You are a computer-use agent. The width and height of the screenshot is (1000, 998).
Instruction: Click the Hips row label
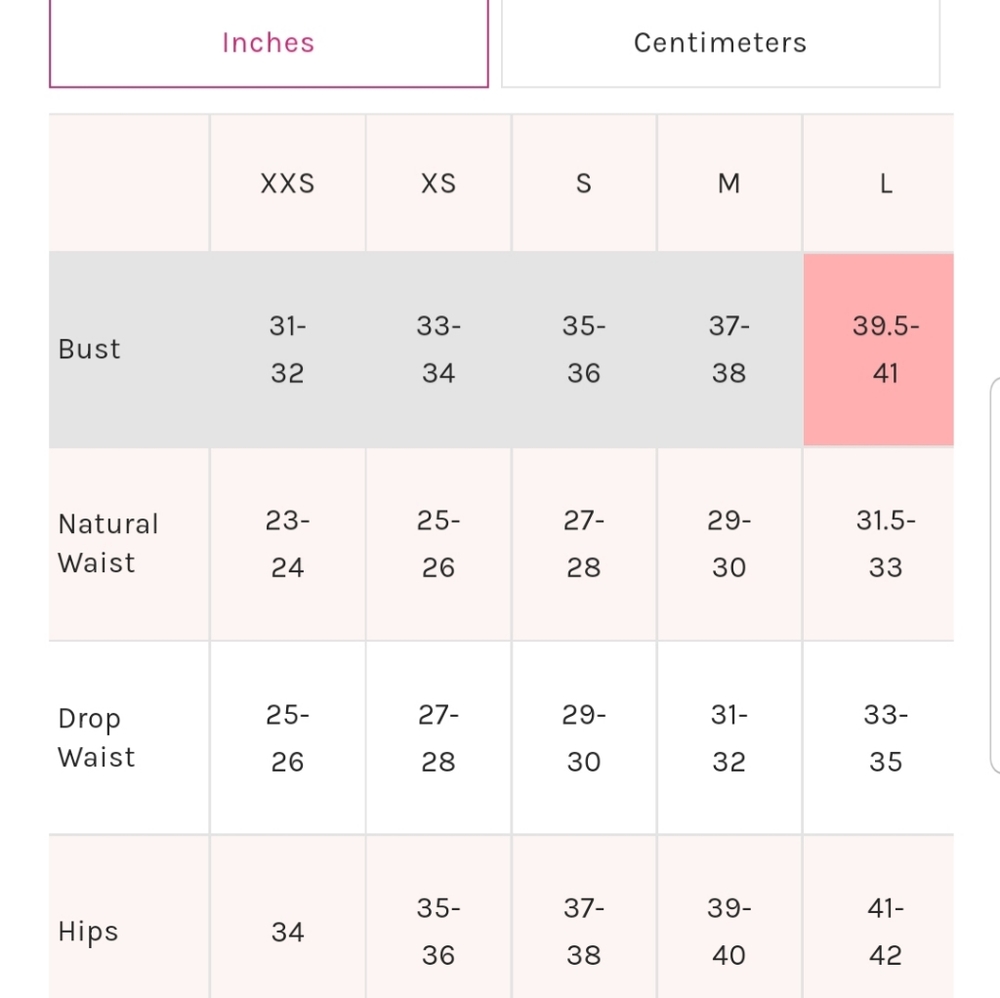[x=88, y=931]
